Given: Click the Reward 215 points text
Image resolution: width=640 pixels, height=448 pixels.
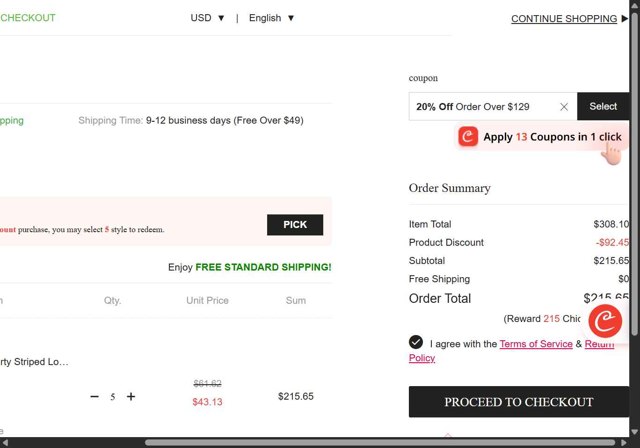Looking at the screenshot, I should 542,319.
